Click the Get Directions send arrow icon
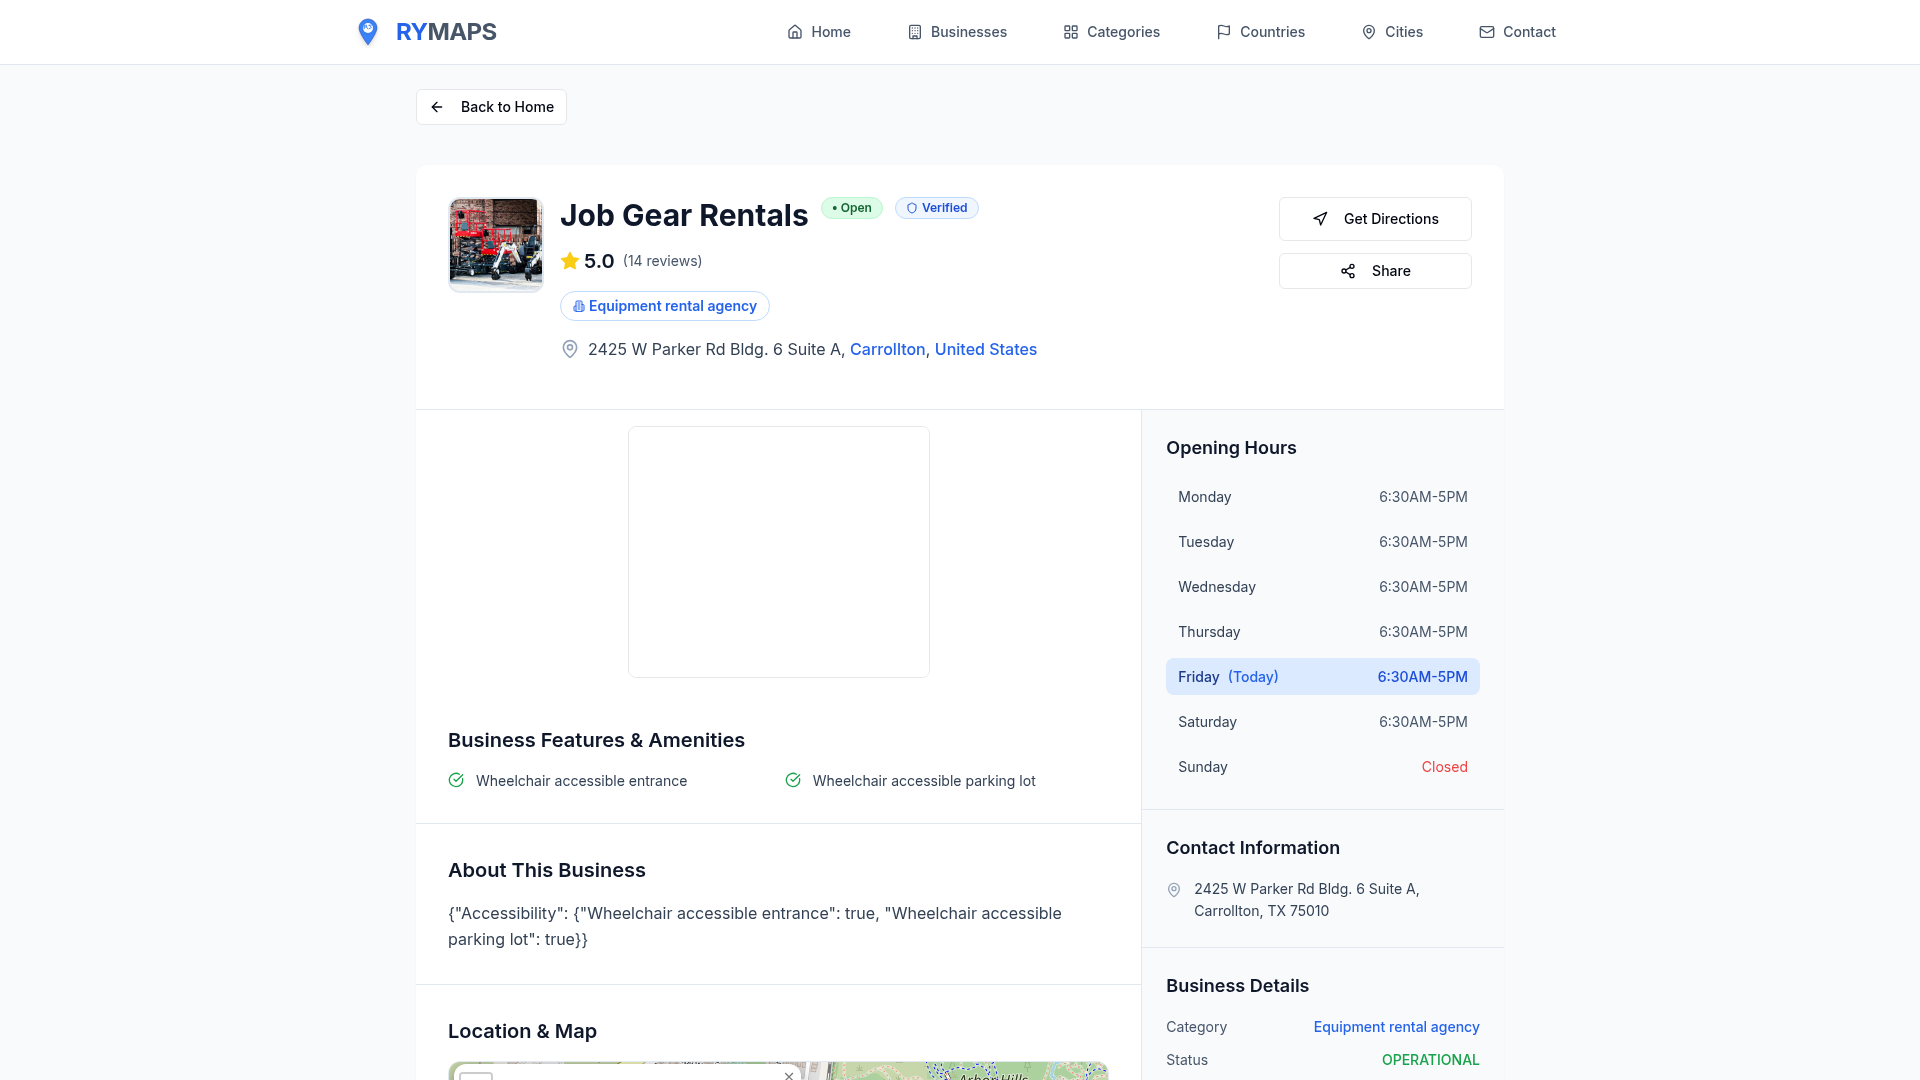The height and width of the screenshot is (1080, 1920). (1320, 218)
